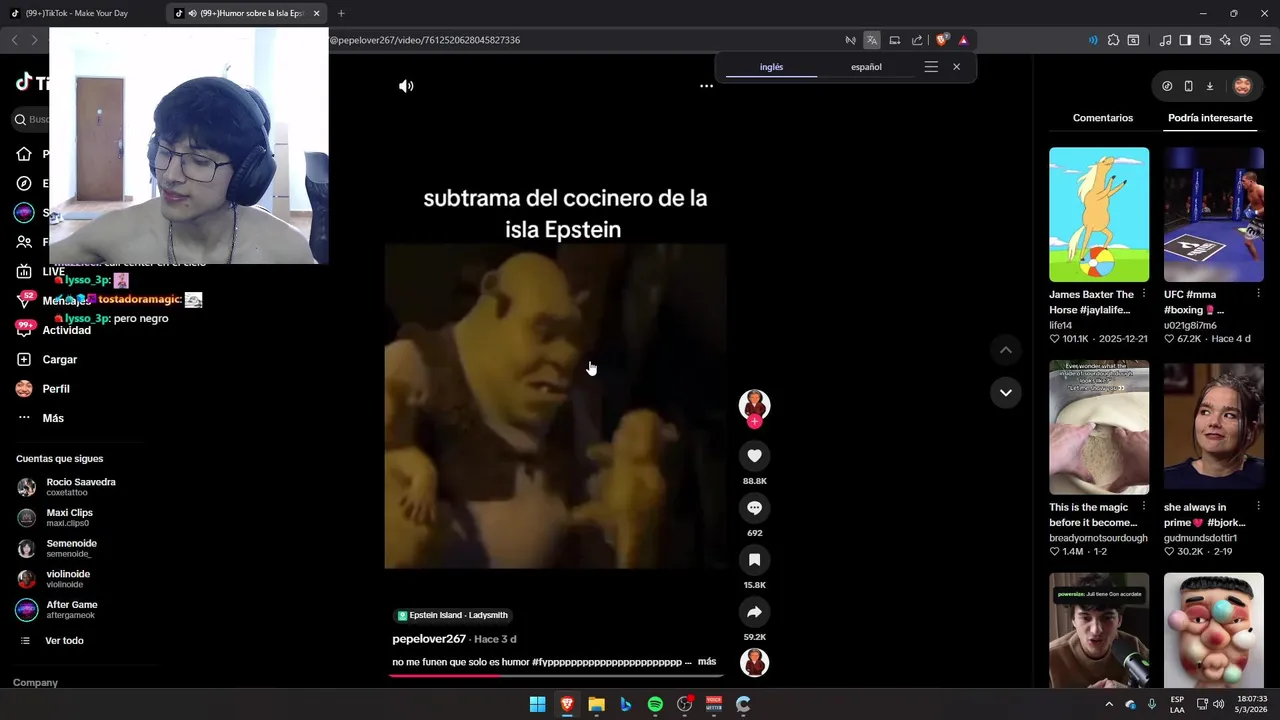Open the Windows Start menu
This screenshot has width=1280, height=720.
pyautogui.click(x=537, y=704)
